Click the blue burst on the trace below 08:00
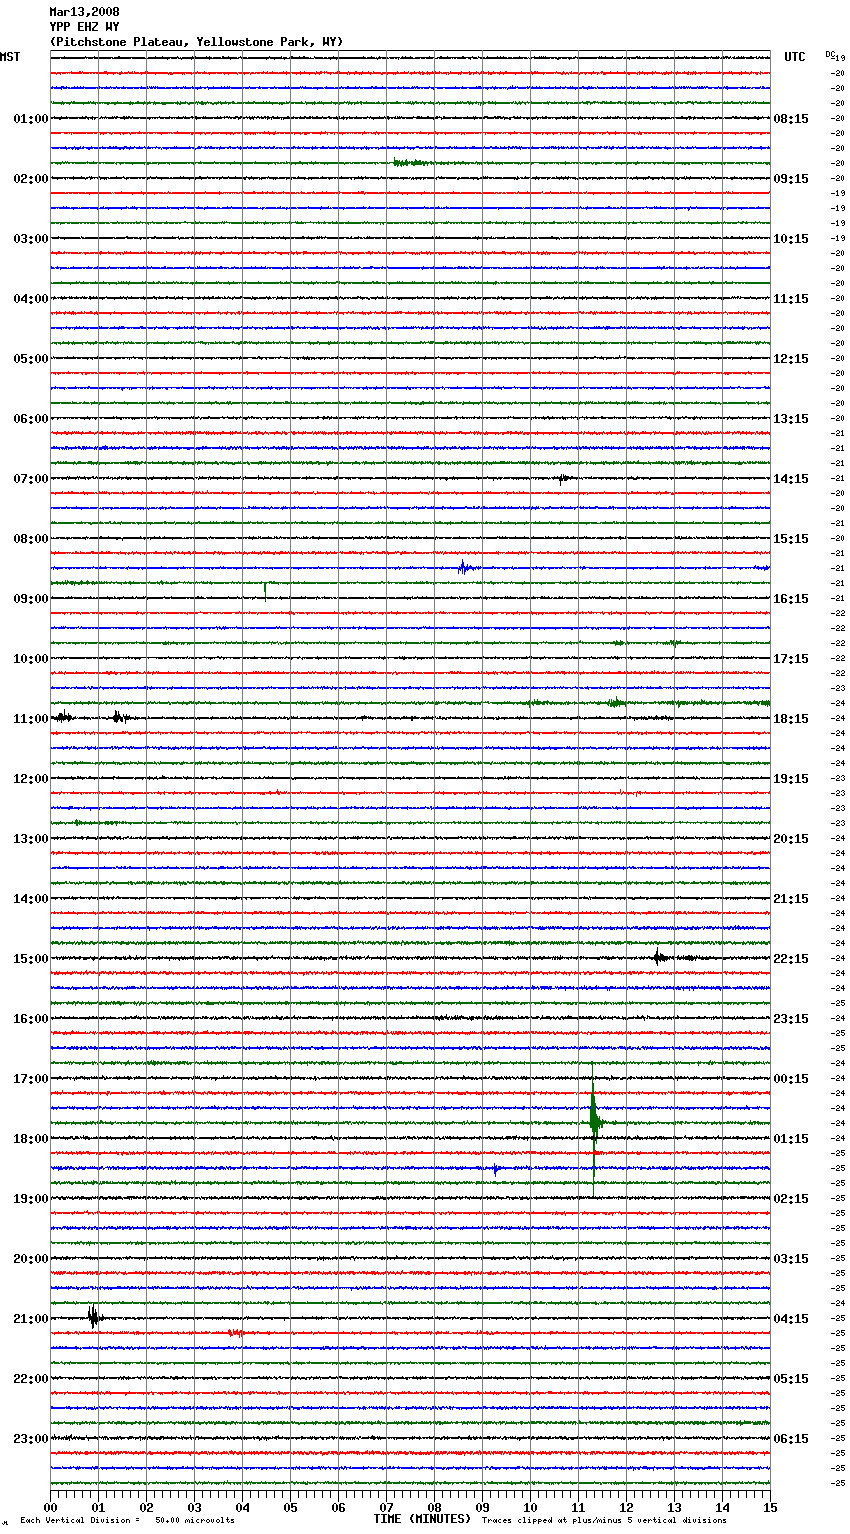 [464, 568]
